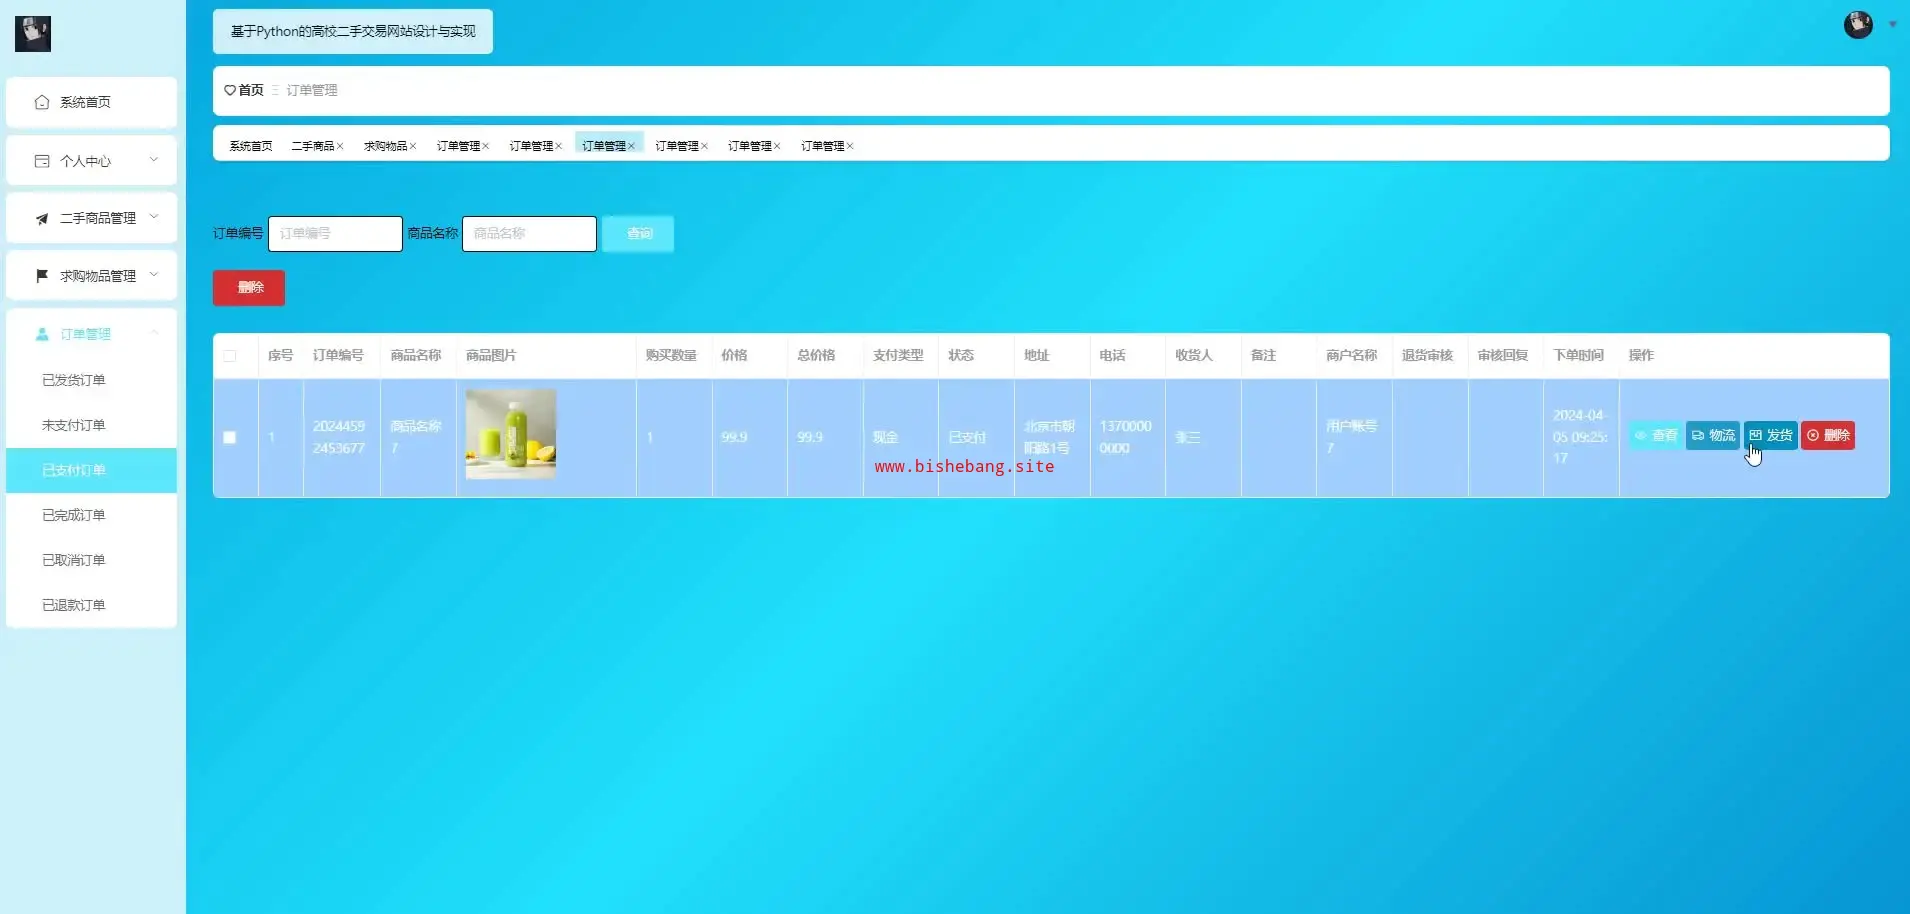Click the 查询 search button
The image size is (1910, 914).
638,234
